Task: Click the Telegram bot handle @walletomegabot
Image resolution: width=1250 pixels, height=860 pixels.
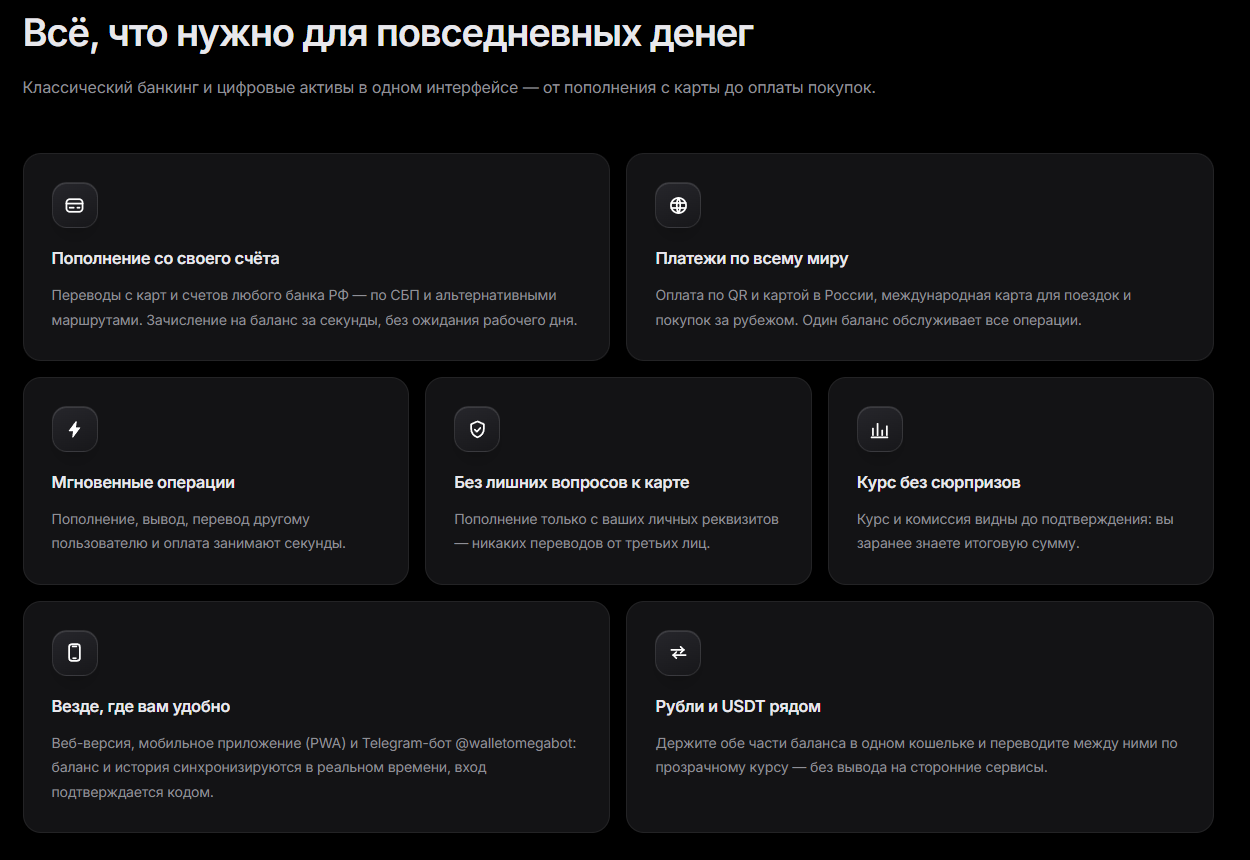Action: (516, 744)
